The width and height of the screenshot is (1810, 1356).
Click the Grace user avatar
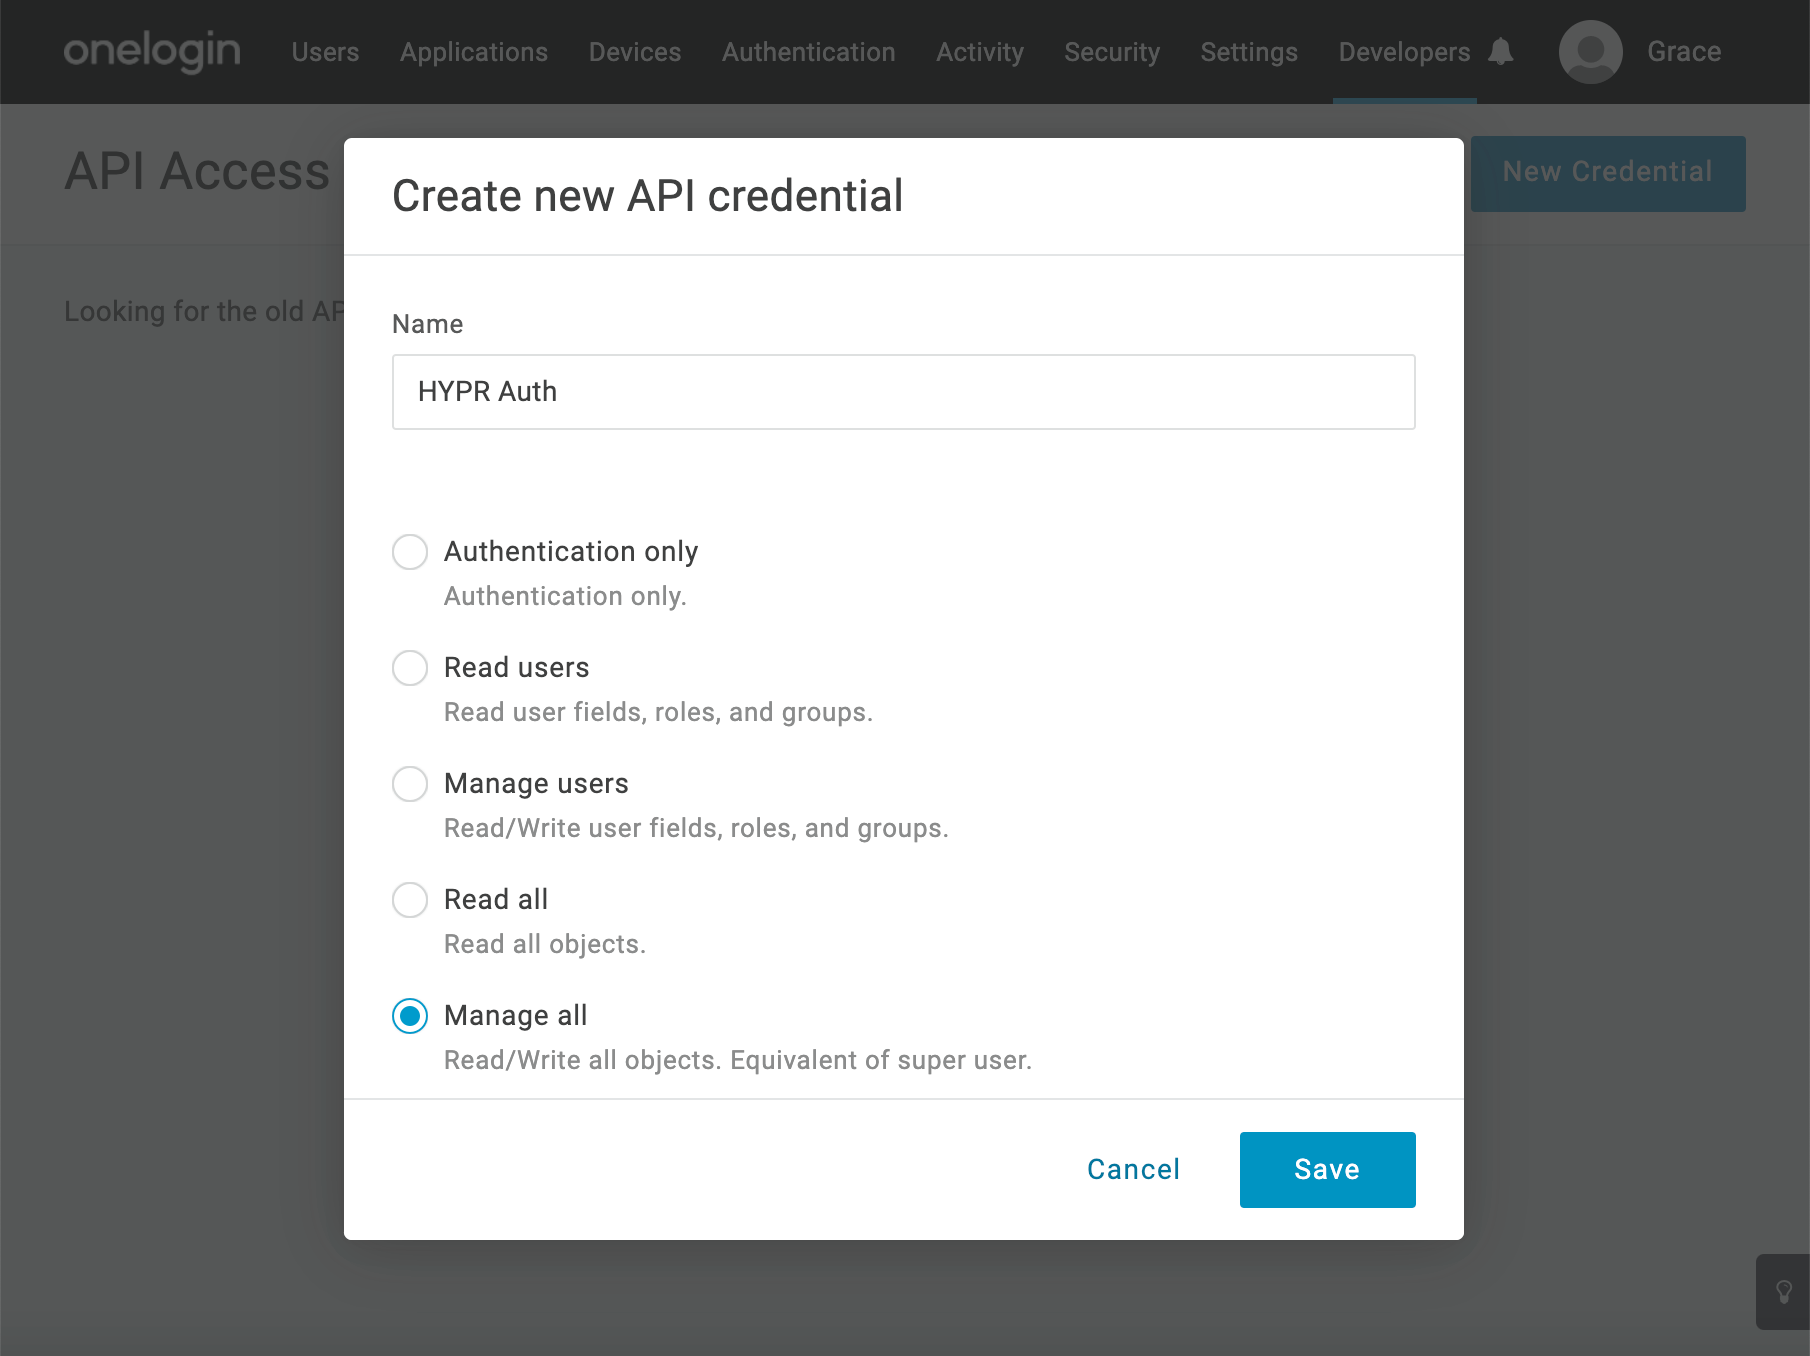click(1590, 52)
